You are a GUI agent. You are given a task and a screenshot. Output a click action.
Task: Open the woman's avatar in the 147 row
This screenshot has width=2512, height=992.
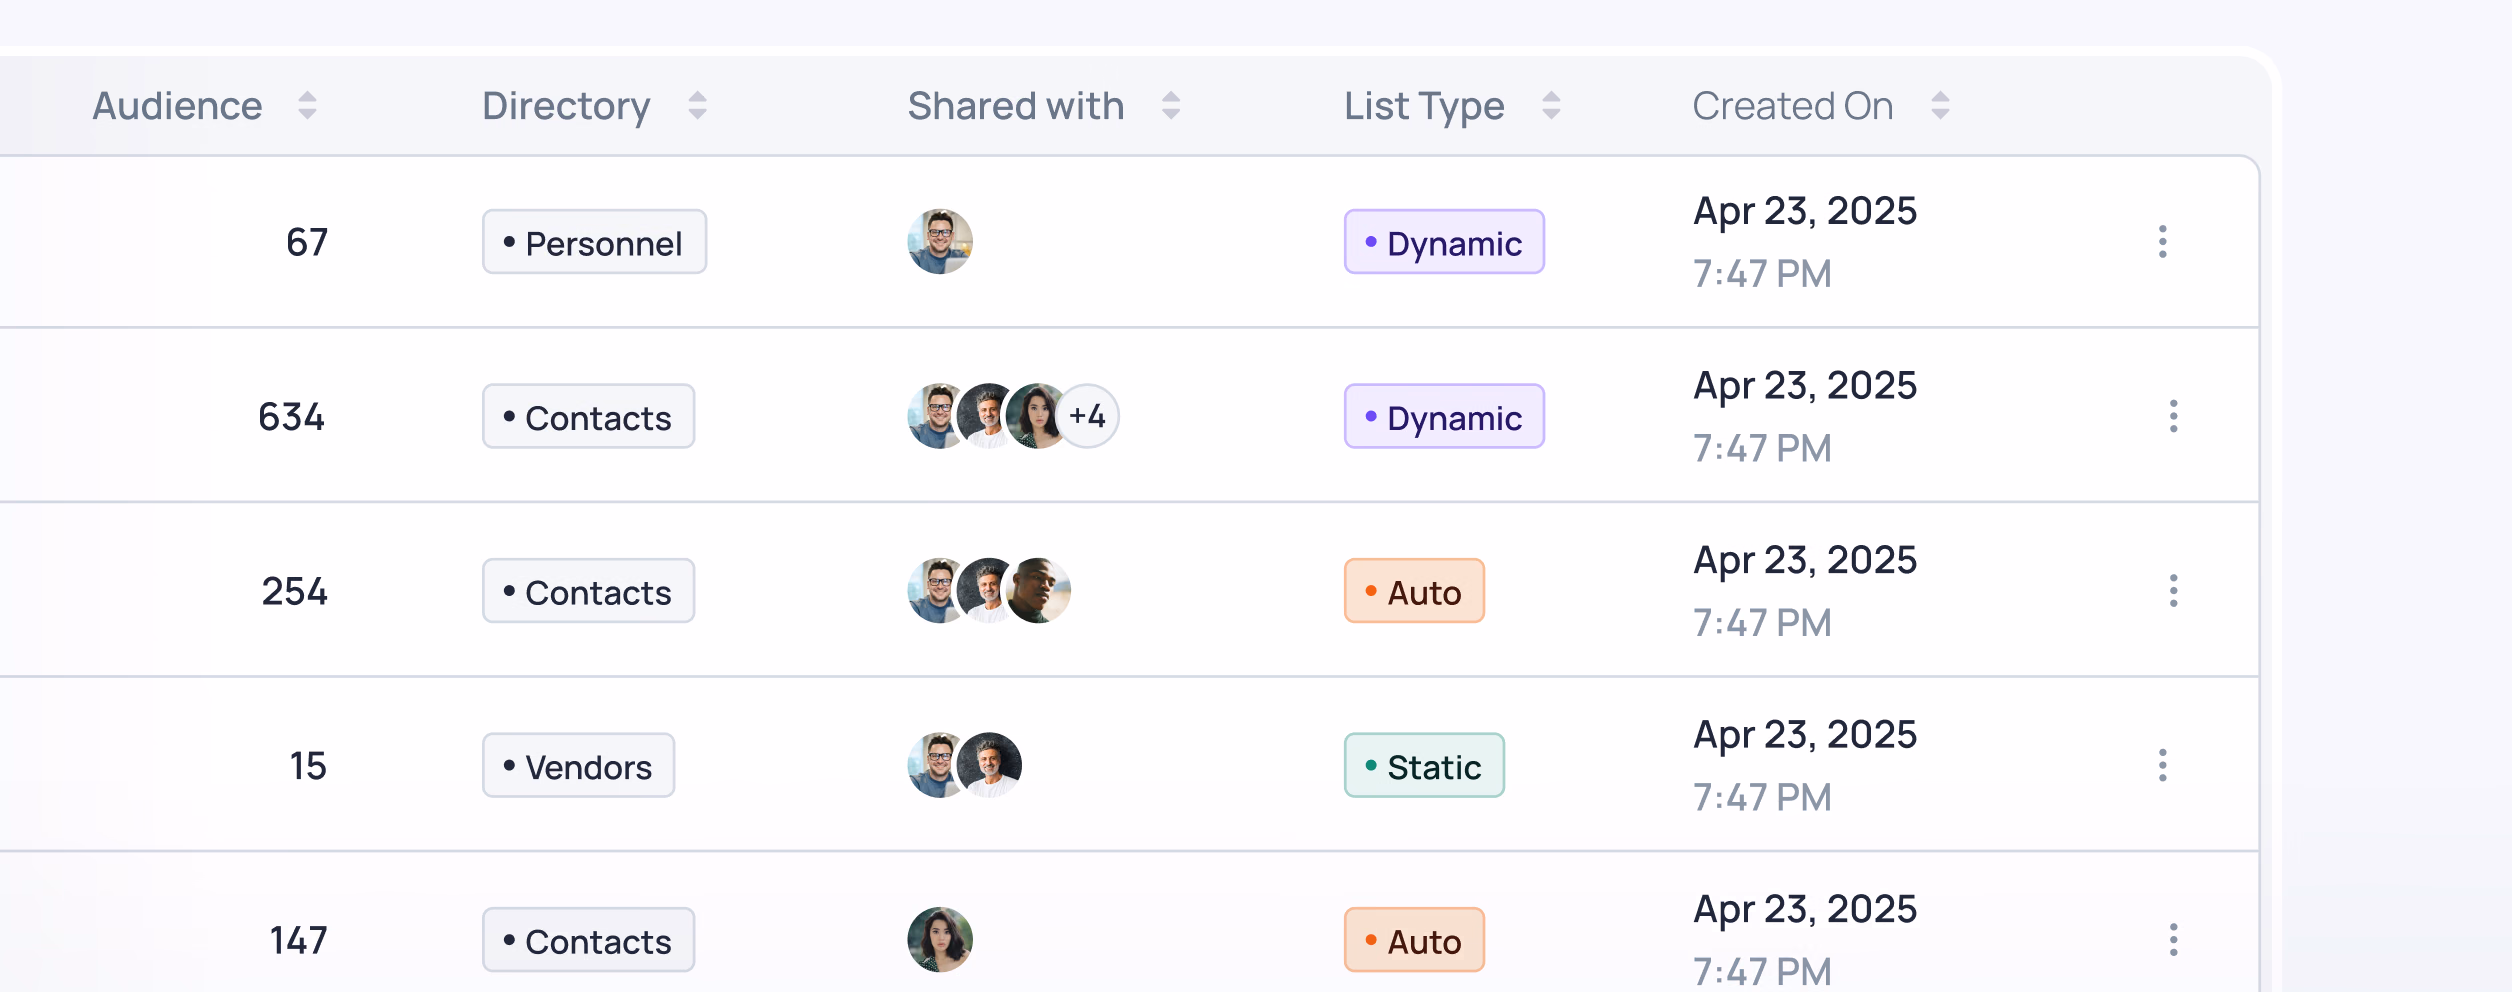coord(940,940)
